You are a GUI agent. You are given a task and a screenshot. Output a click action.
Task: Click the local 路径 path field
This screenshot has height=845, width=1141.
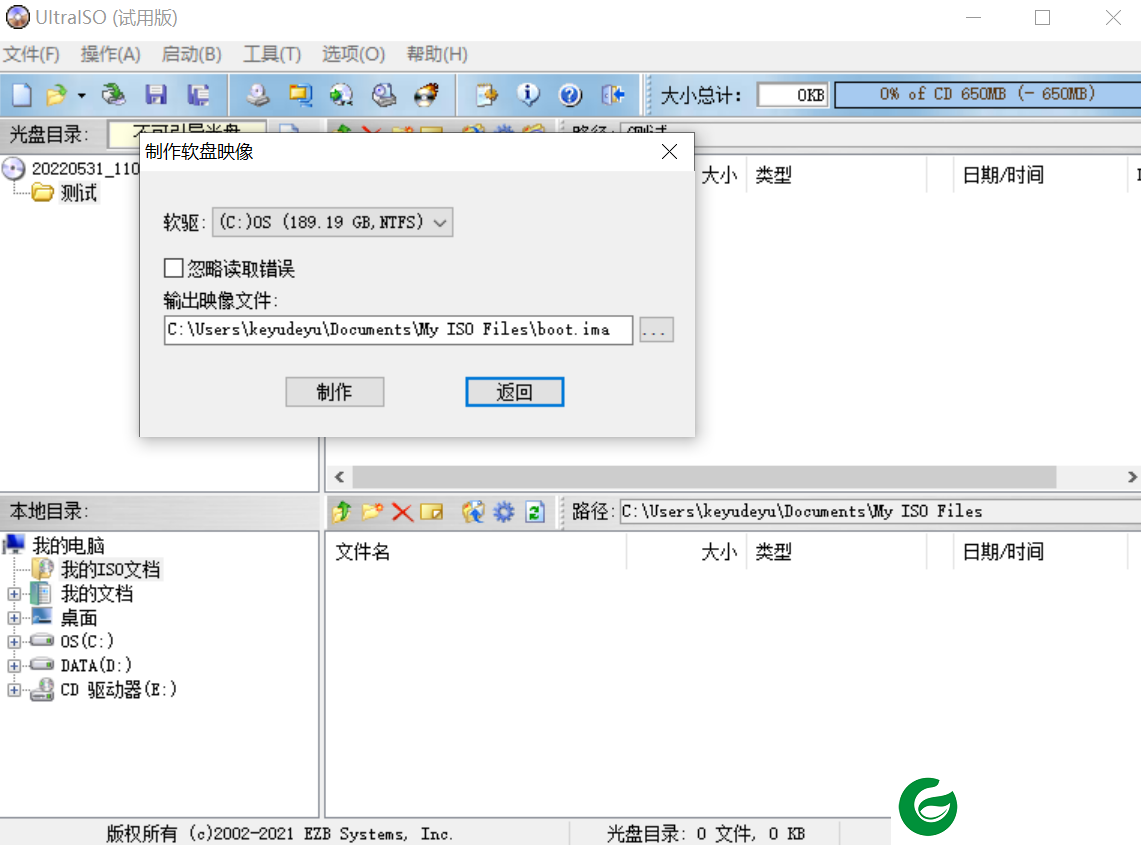[x=880, y=512]
